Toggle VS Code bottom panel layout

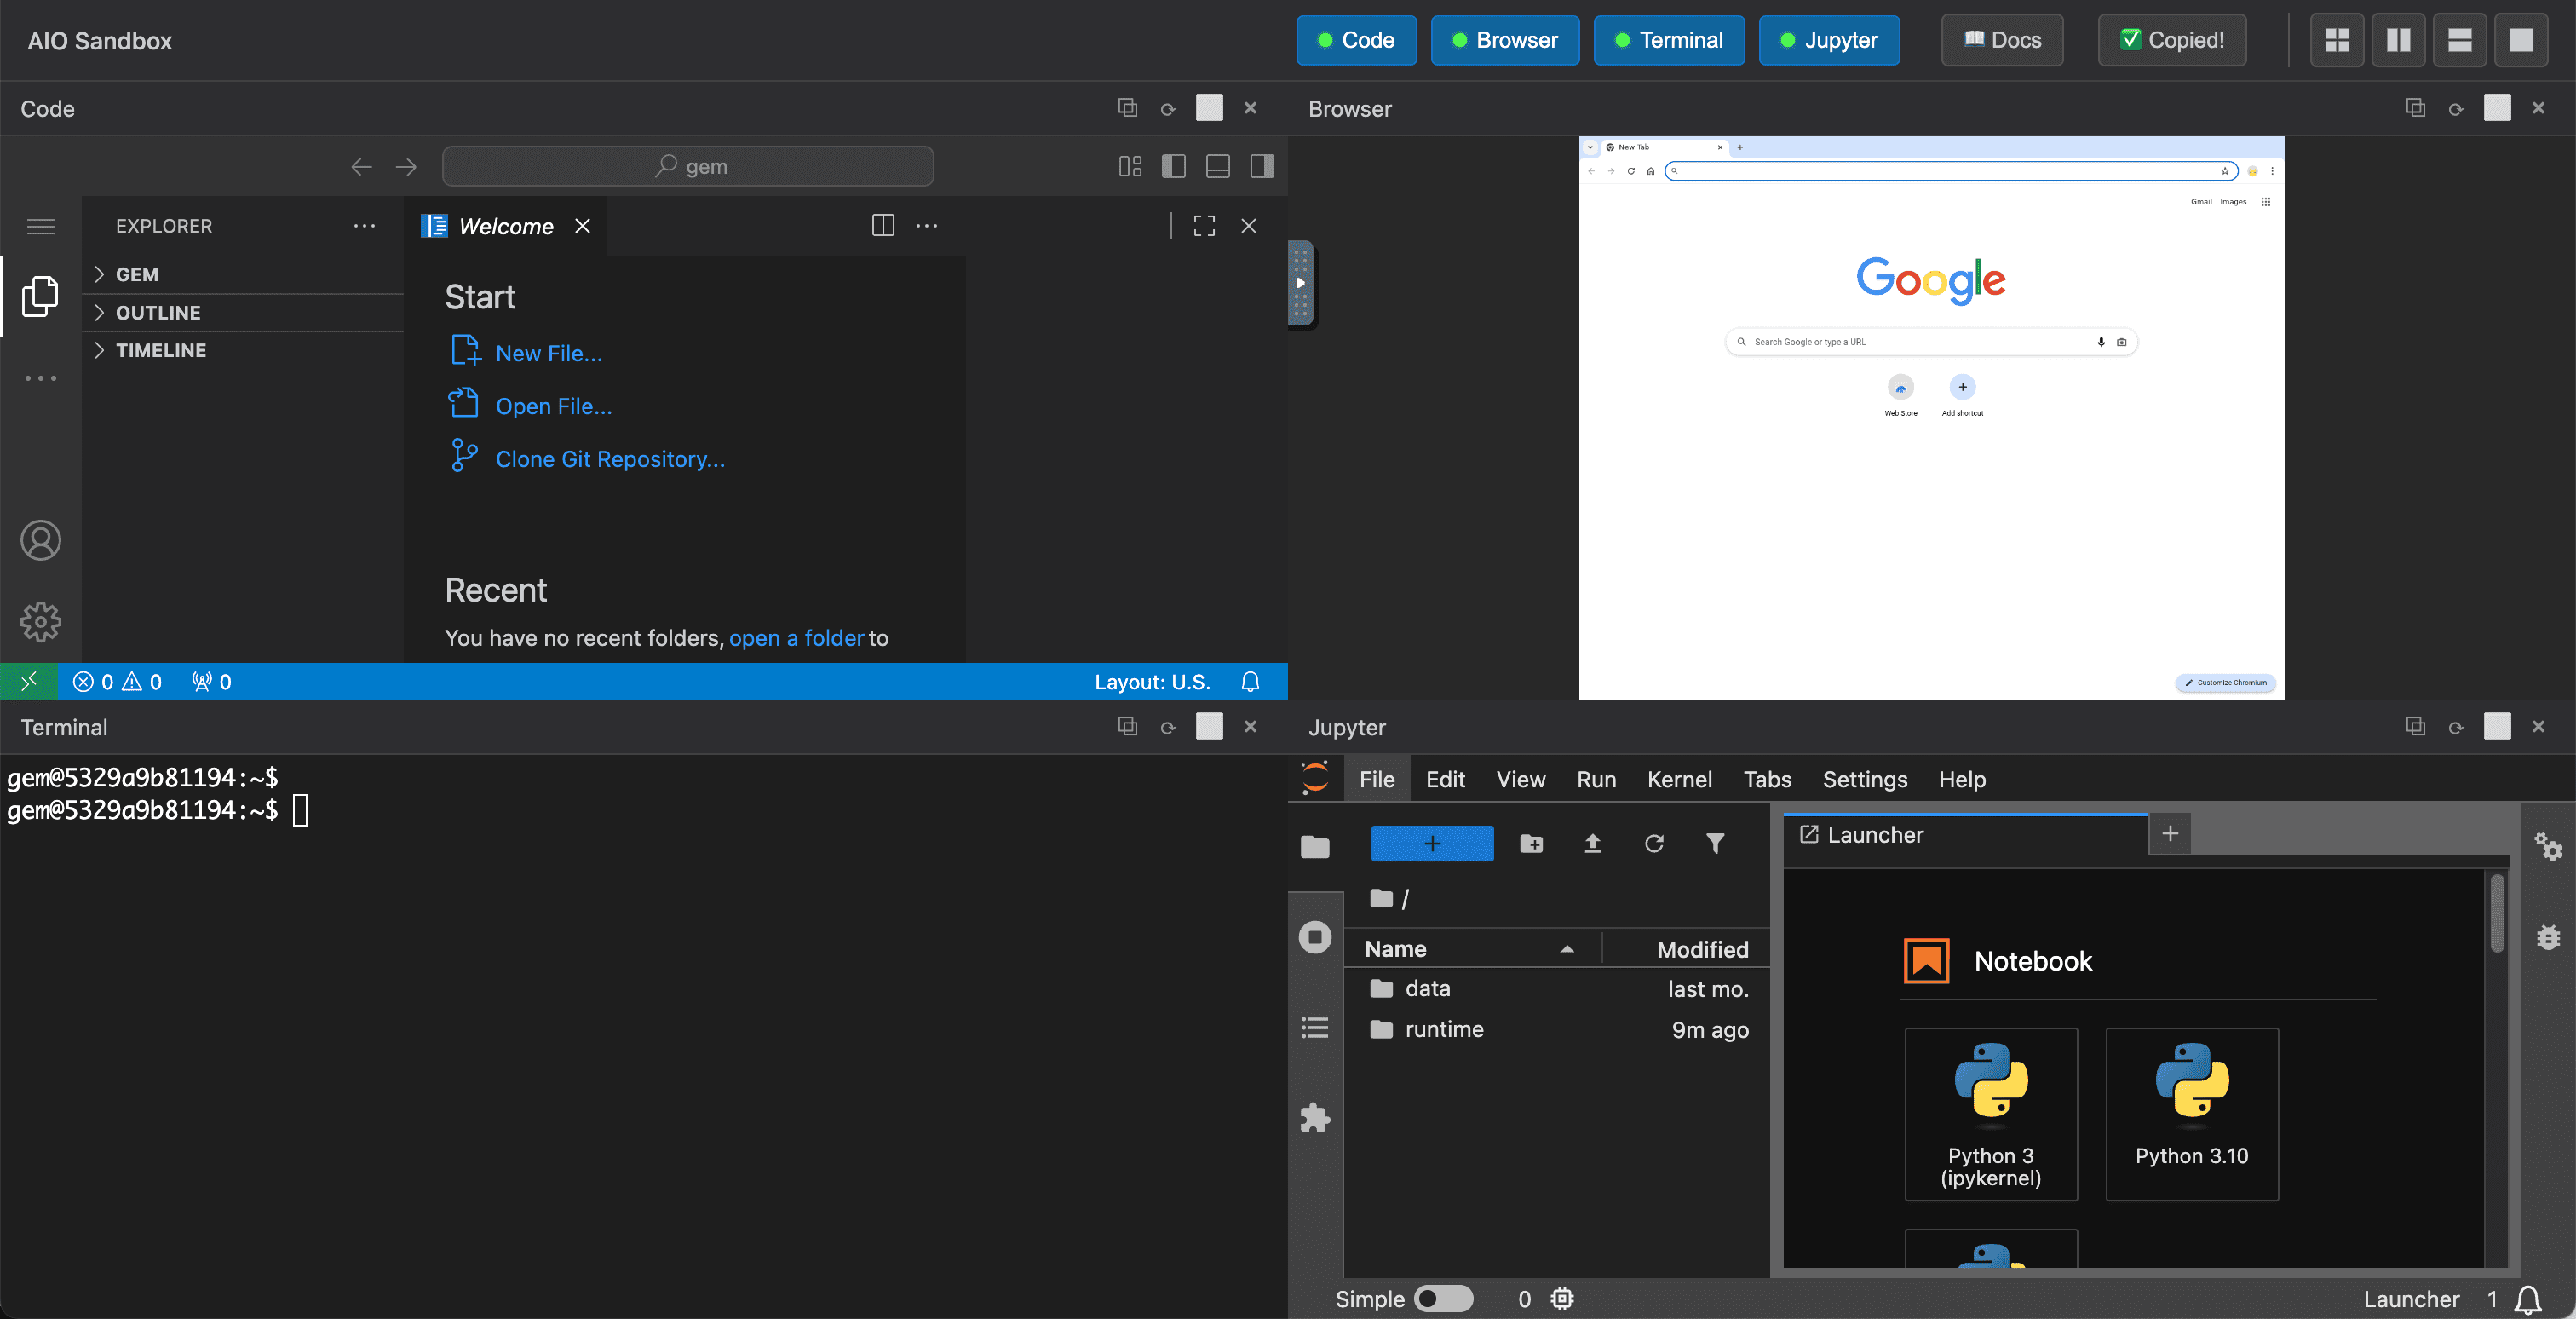pos(1217,166)
